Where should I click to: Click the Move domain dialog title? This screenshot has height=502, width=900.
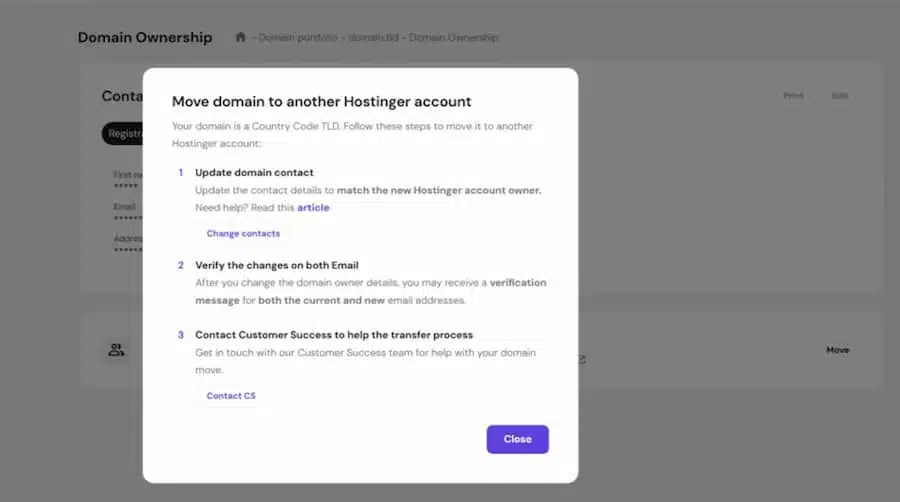click(321, 101)
